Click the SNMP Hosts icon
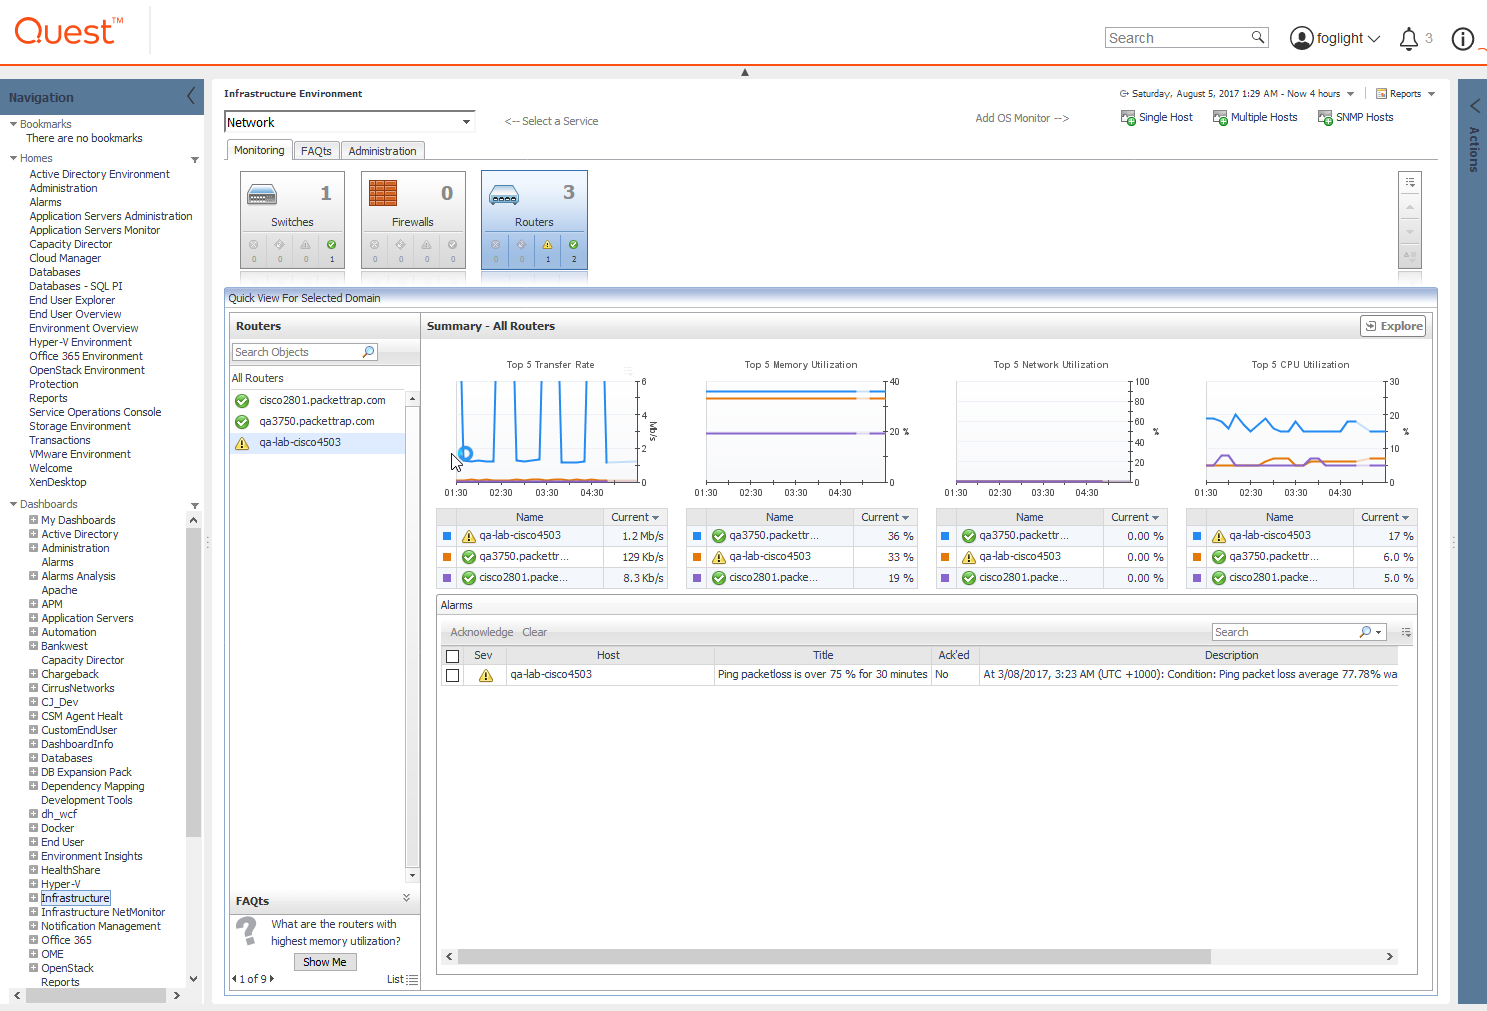Viewport: 1487px width, 1011px height. coord(1325,117)
